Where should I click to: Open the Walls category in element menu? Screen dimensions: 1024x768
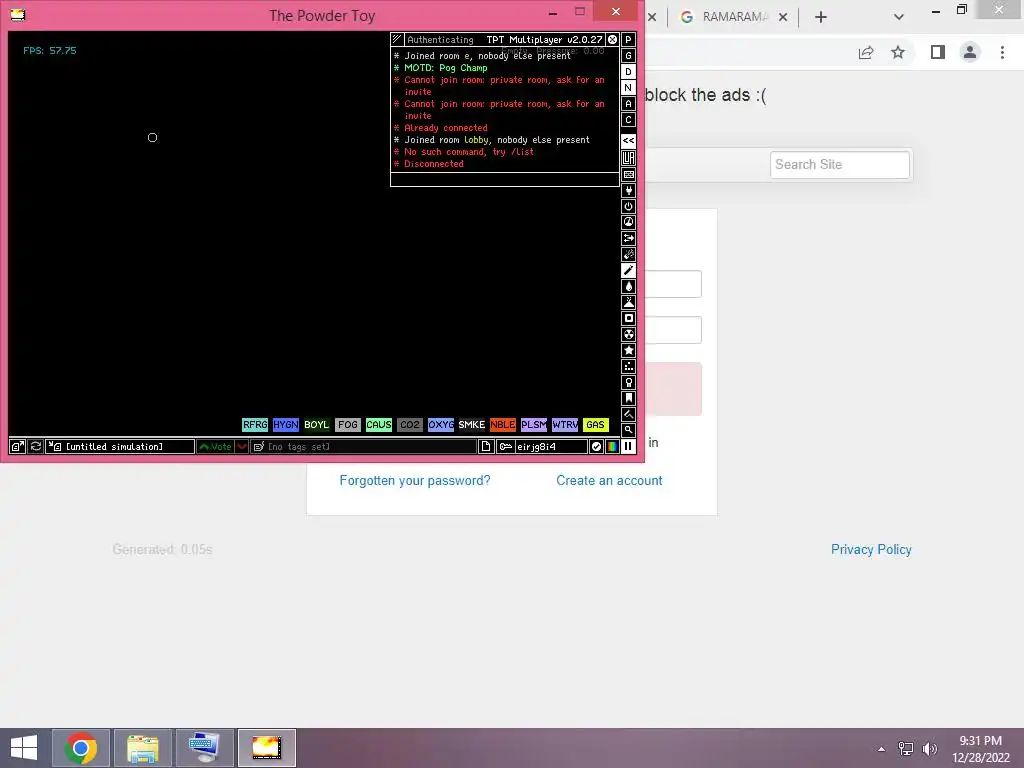coord(628,174)
